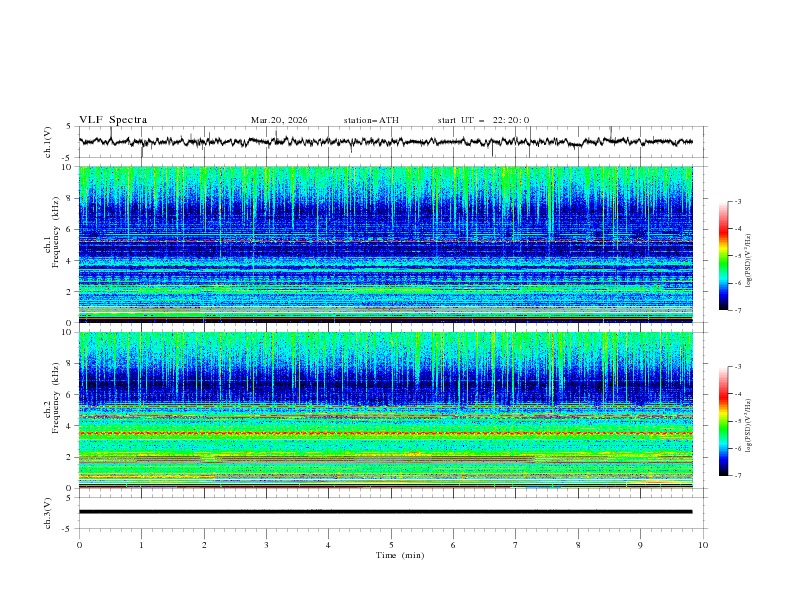
Task: Click the "VLF Spectra" plot title
Action: point(113,120)
